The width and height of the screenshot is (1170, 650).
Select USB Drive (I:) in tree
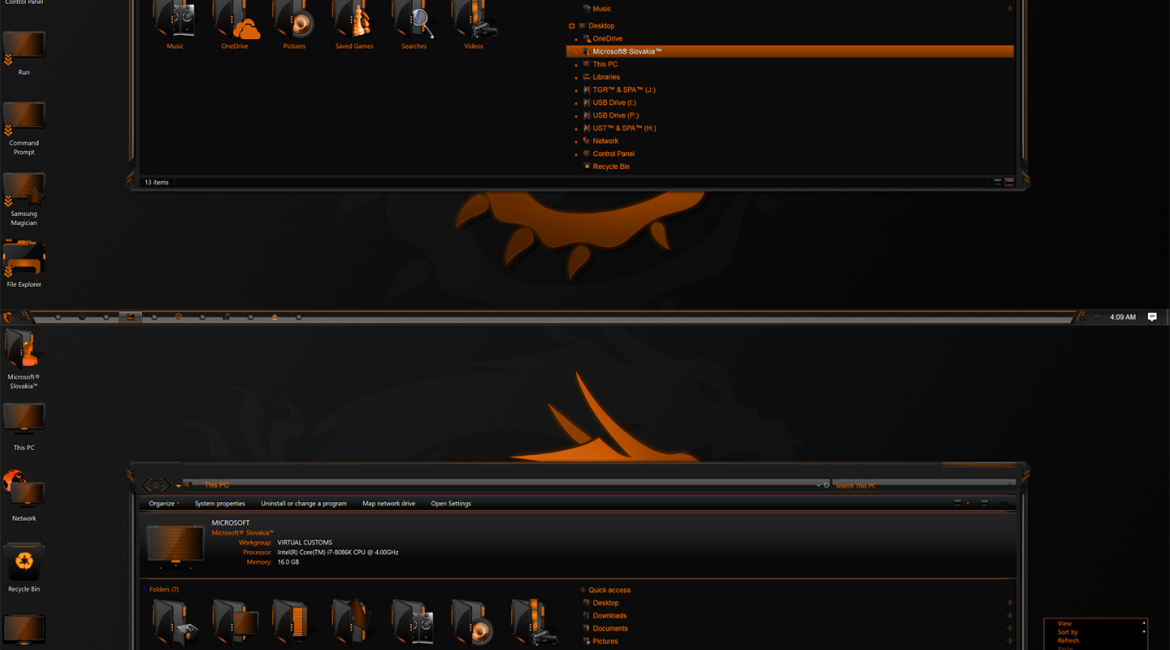[x=614, y=103]
